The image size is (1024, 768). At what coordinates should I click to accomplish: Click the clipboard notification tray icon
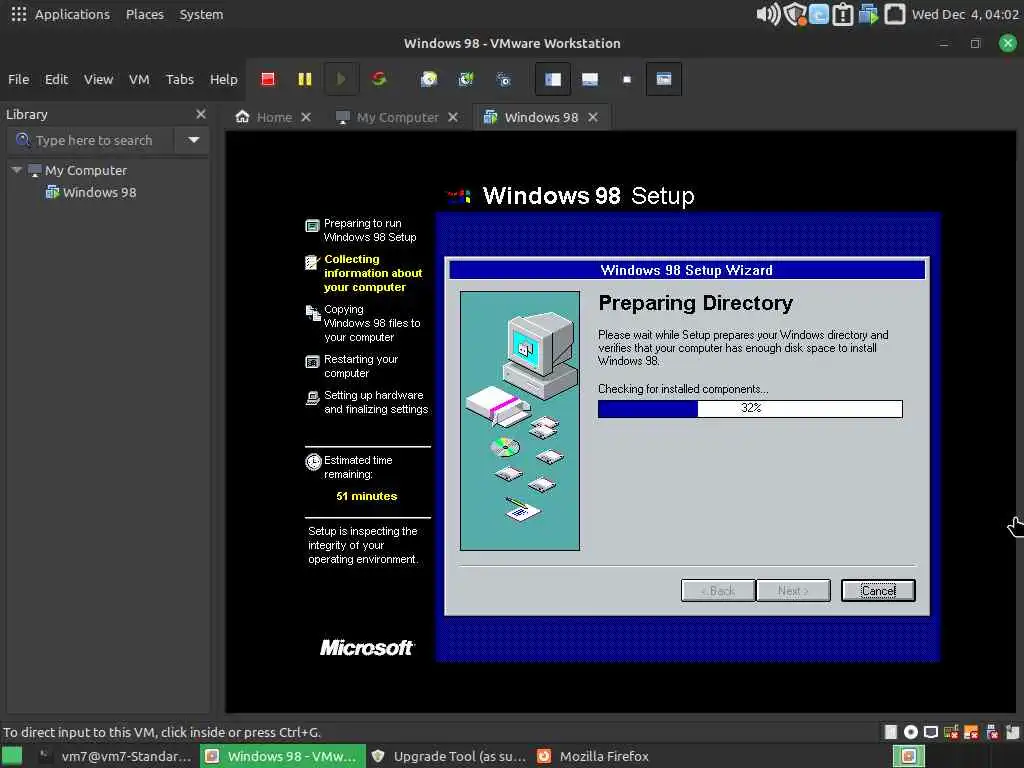pyautogui.click(x=843, y=14)
